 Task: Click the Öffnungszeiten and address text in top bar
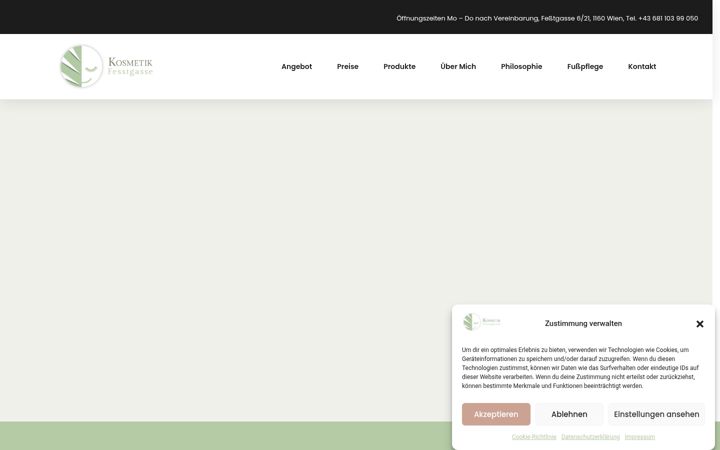point(547,18)
